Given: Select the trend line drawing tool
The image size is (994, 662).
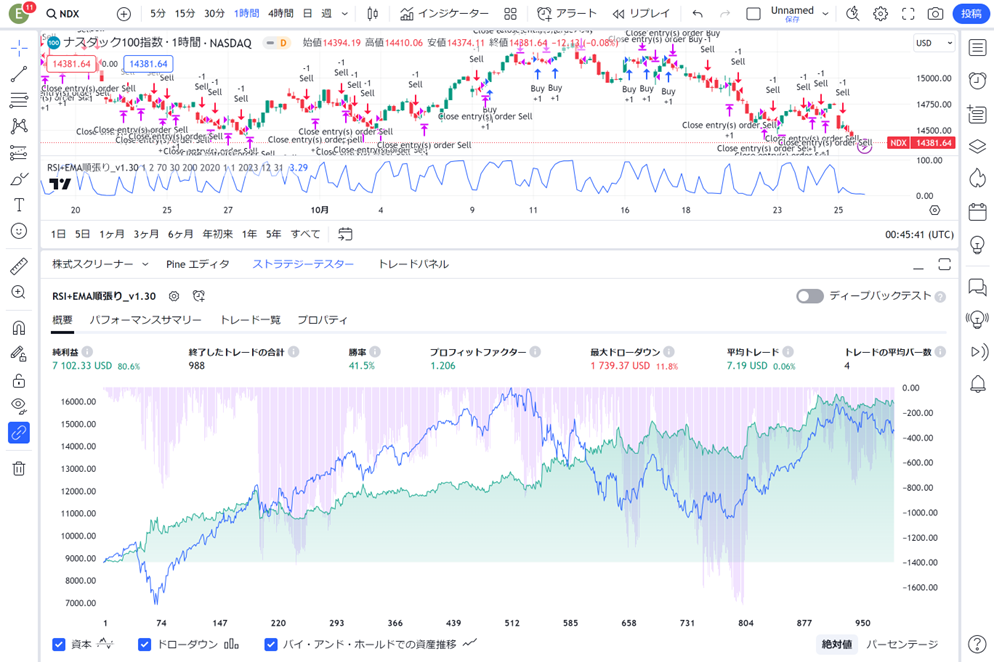Looking at the screenshot, I should pos(19,74).
